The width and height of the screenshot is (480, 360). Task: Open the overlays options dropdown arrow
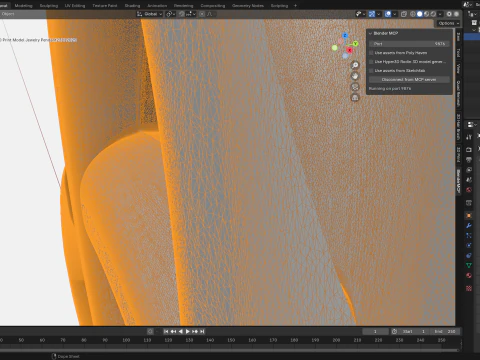(x=395, y=14)
